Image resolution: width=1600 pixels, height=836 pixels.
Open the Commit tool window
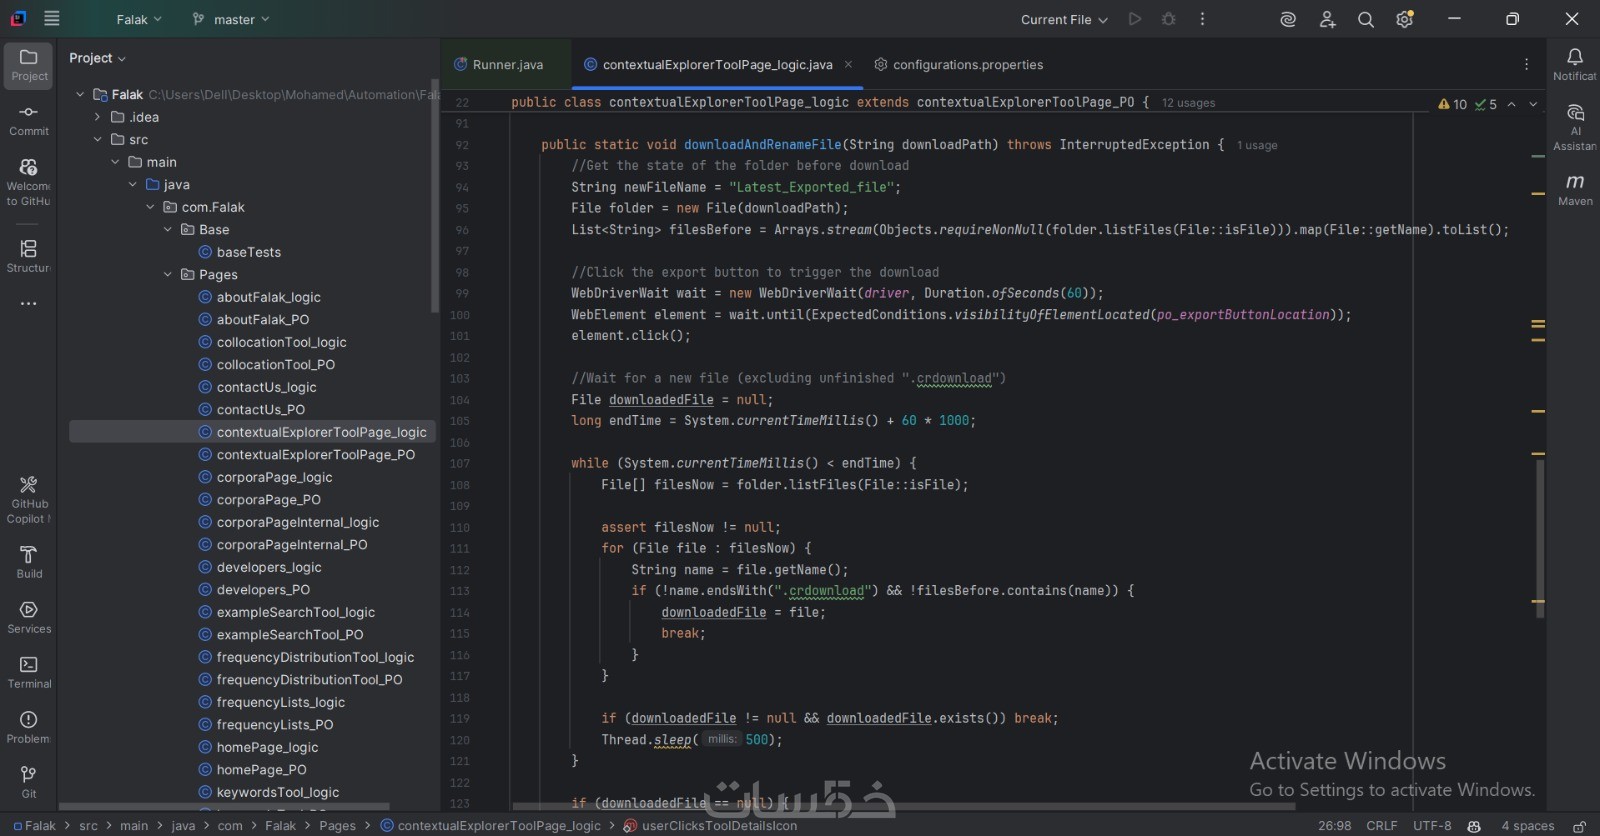pyautogui.click(x=29, y=120)
